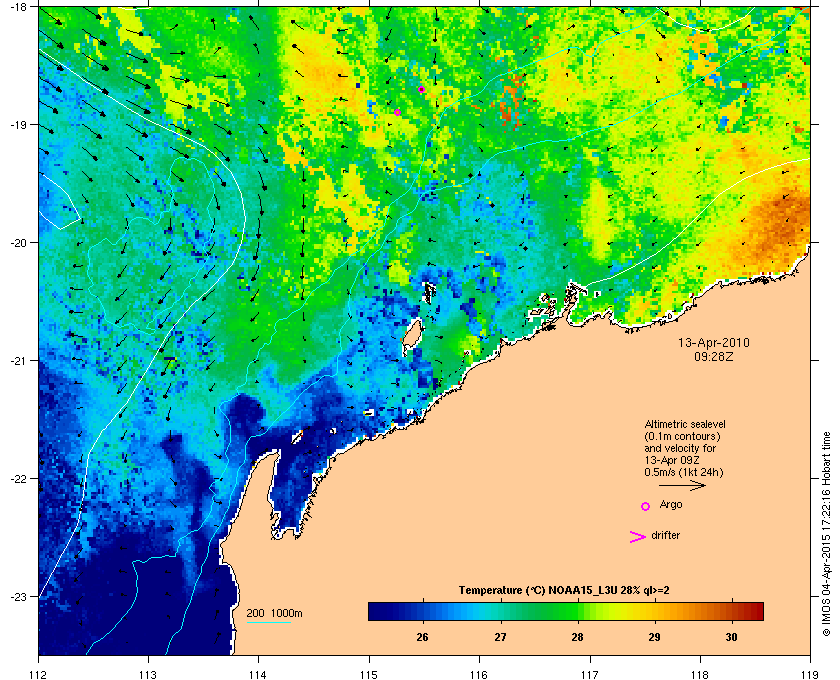Click the filled magenta Argo float marker on map
Viewport: 840px width, 680px height.
pos(422,89)
